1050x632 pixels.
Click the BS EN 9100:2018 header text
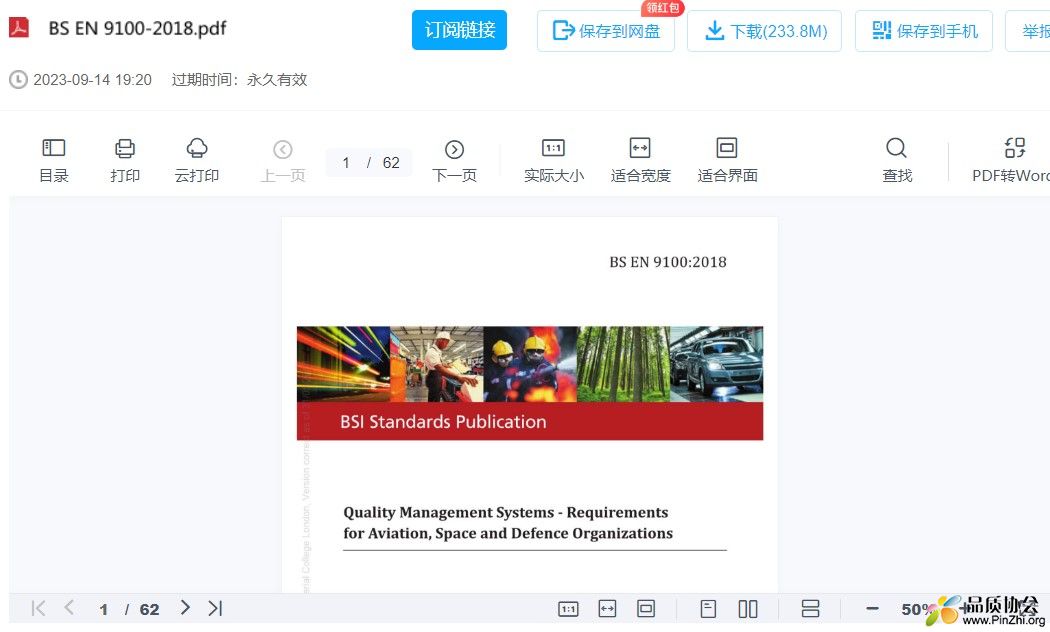click(668, 262)
